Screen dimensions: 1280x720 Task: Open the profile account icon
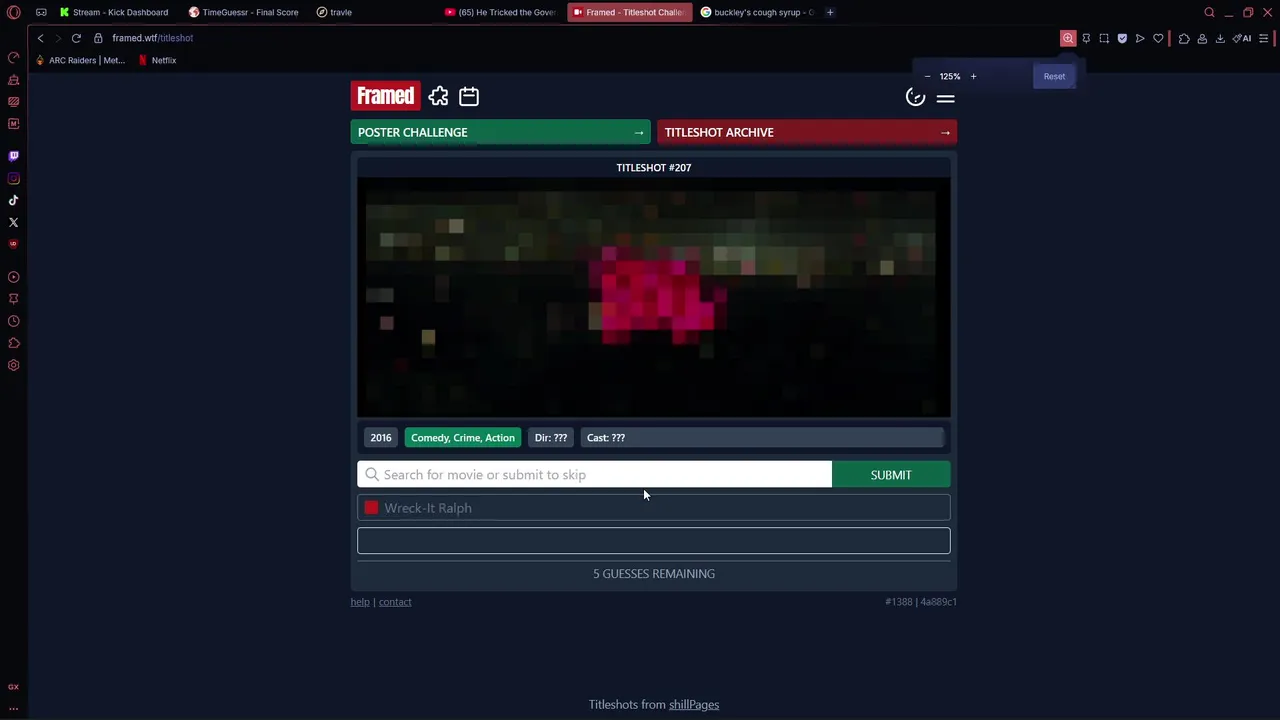click(1202, 38)
